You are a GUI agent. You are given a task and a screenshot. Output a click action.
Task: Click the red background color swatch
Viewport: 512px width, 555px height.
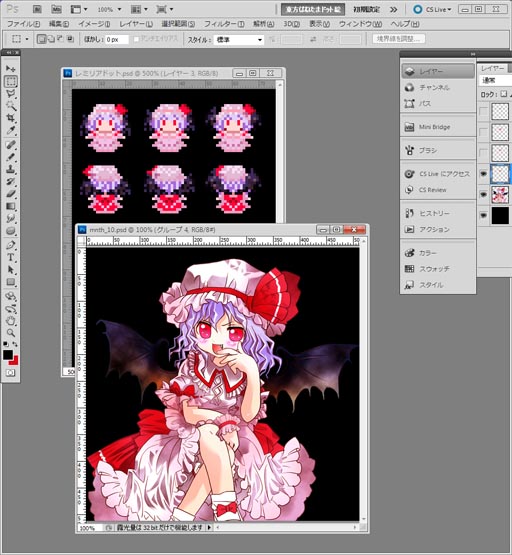[x=15, y=361]
